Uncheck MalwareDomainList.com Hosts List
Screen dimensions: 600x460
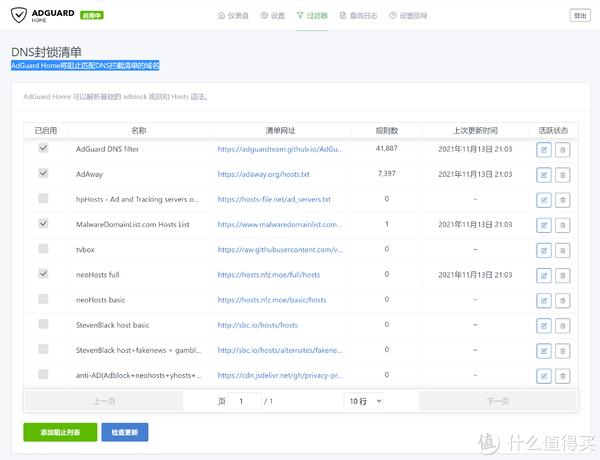coord(43,223)
